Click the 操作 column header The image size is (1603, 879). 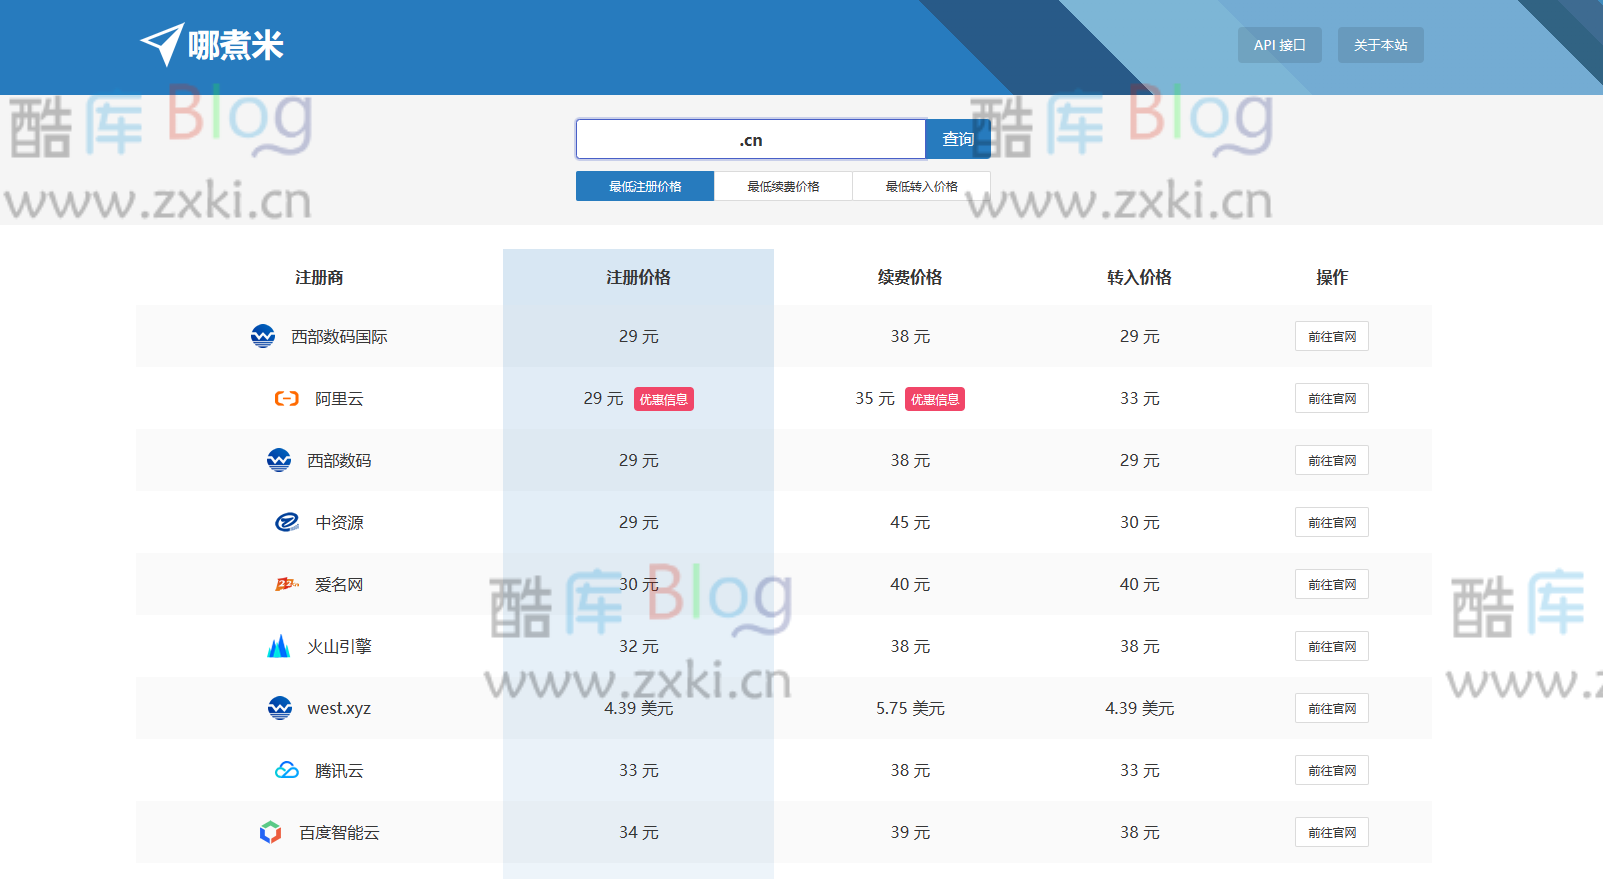tap(1332, 277)
